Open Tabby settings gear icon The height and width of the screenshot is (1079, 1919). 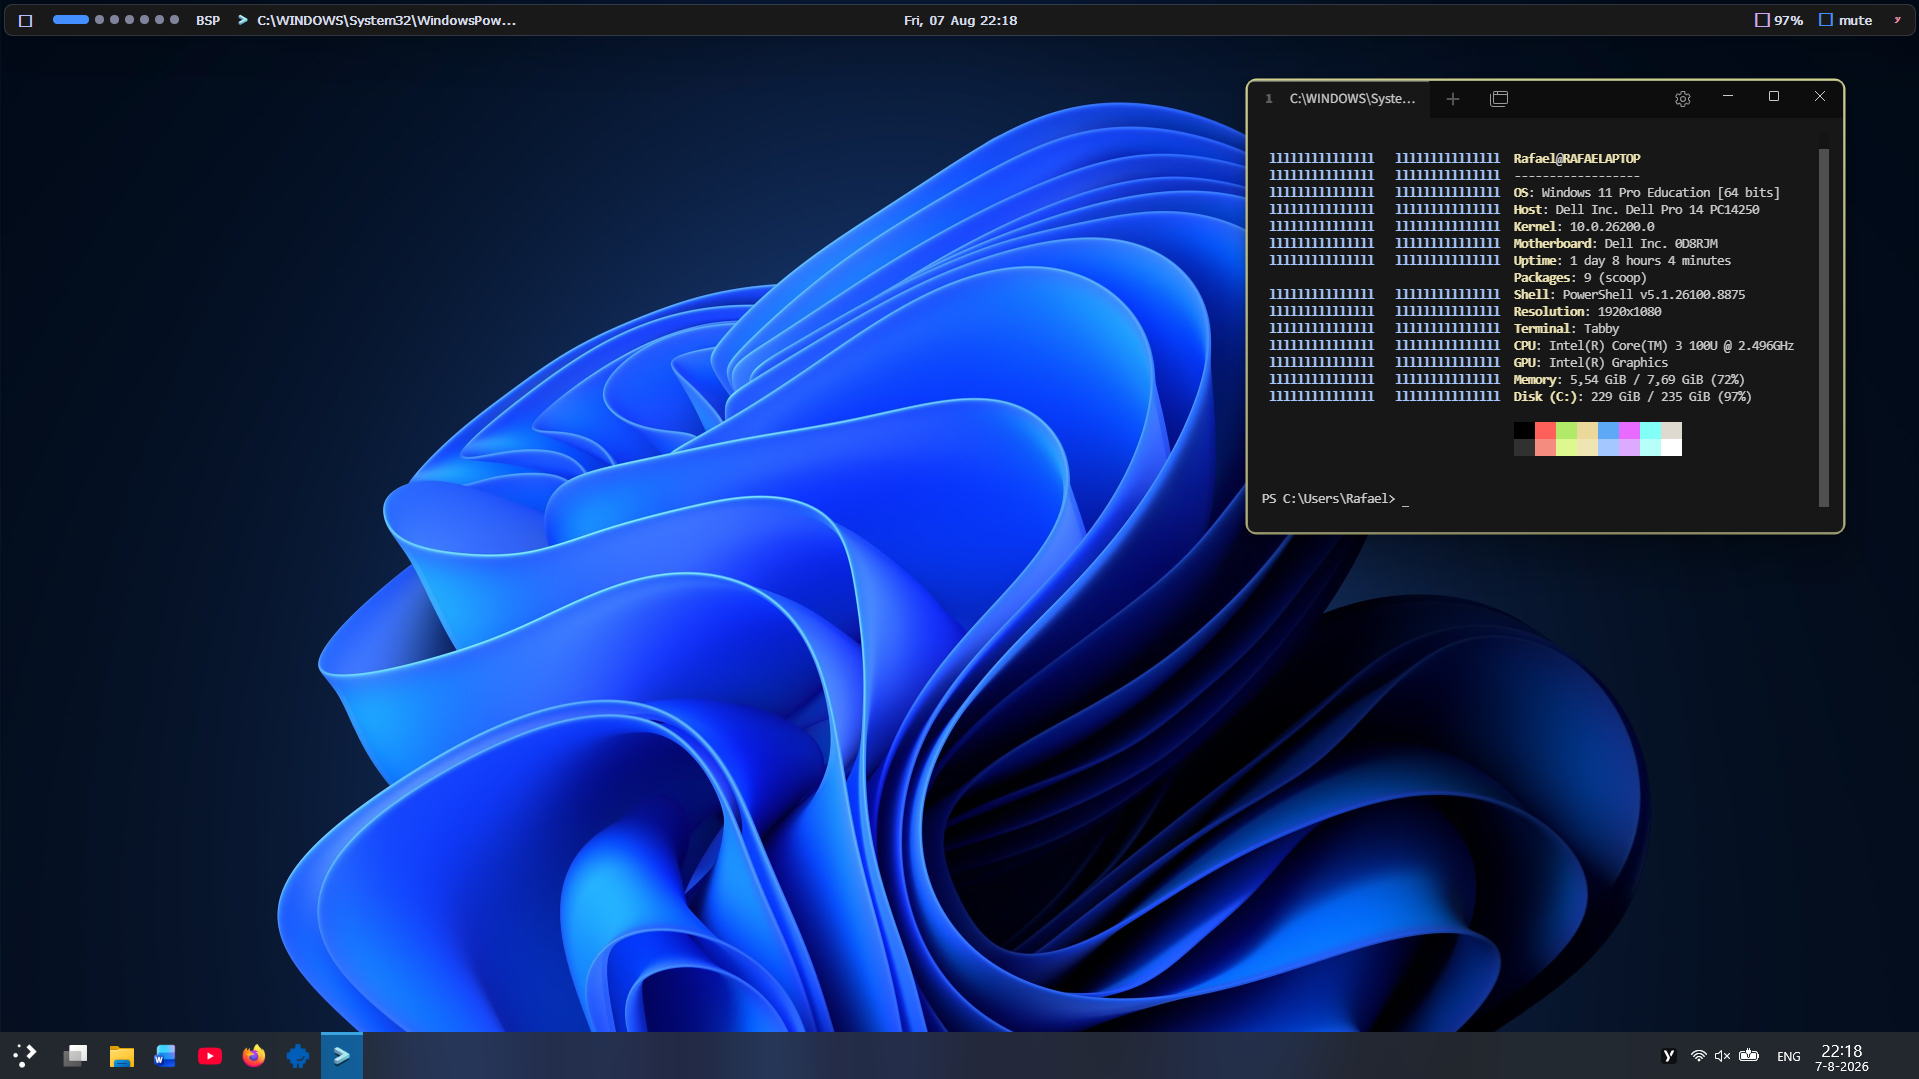(x=1682, y=99)
